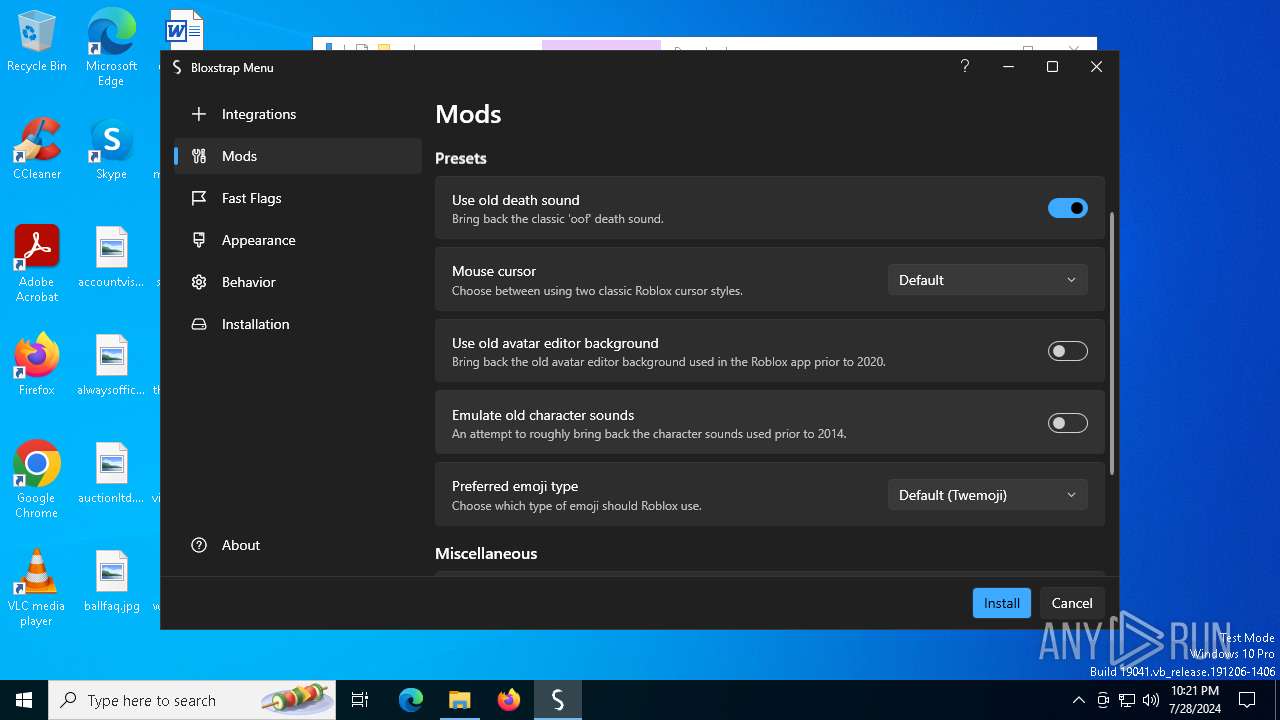Click the flag icon beside Fast Flags
Viewport: 1280px width, 720px height.
(x=199, y=198)
